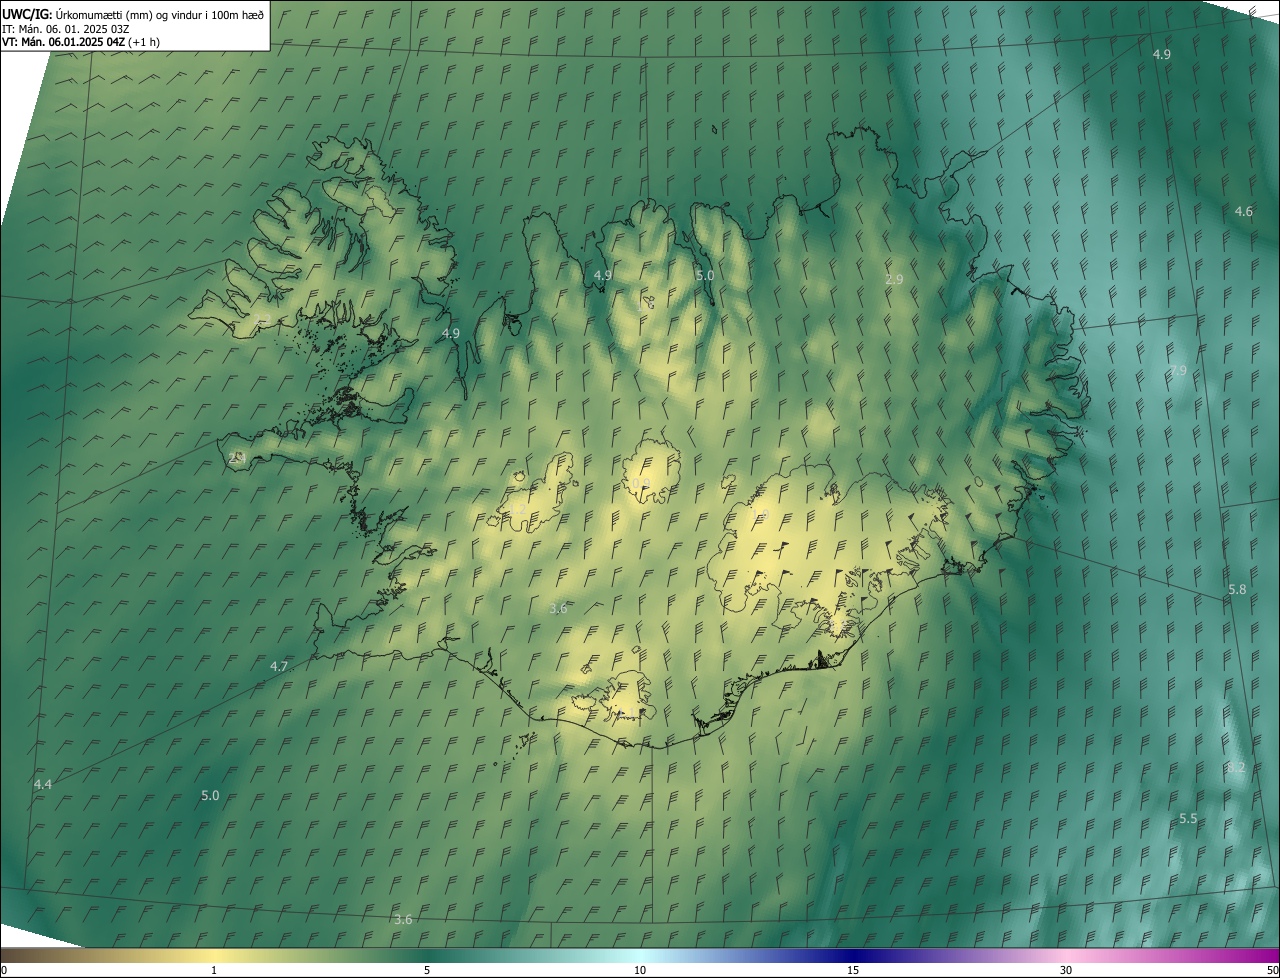Image resolution: width=1280 pixels, height=978 pixels.
Task: Click the 2.9 value in northeast Iceland
Action: [x=894, y=279]
